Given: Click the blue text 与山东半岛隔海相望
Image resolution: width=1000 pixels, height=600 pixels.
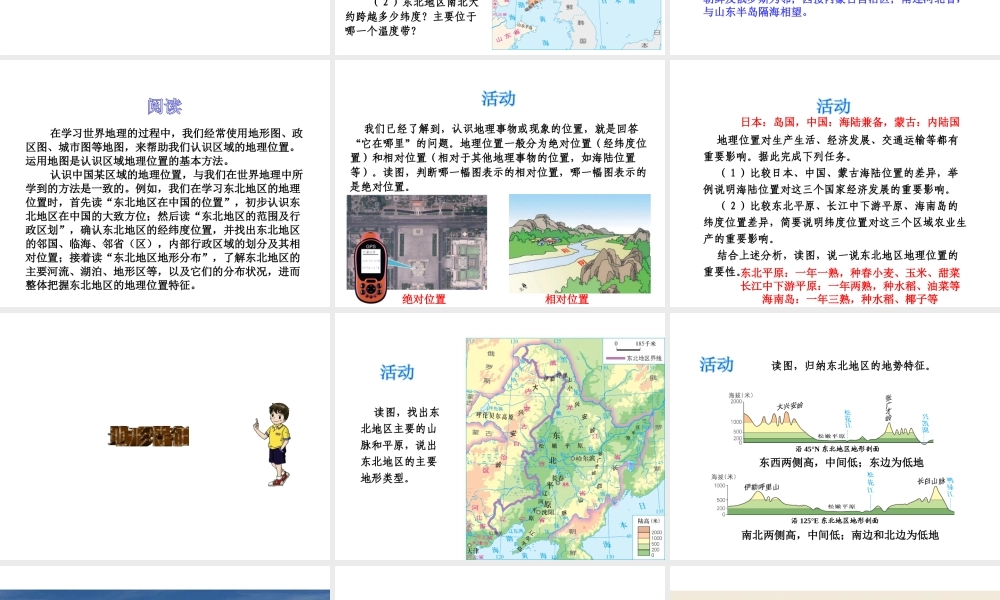Looking at the screenshot, I should pos(756,11).
